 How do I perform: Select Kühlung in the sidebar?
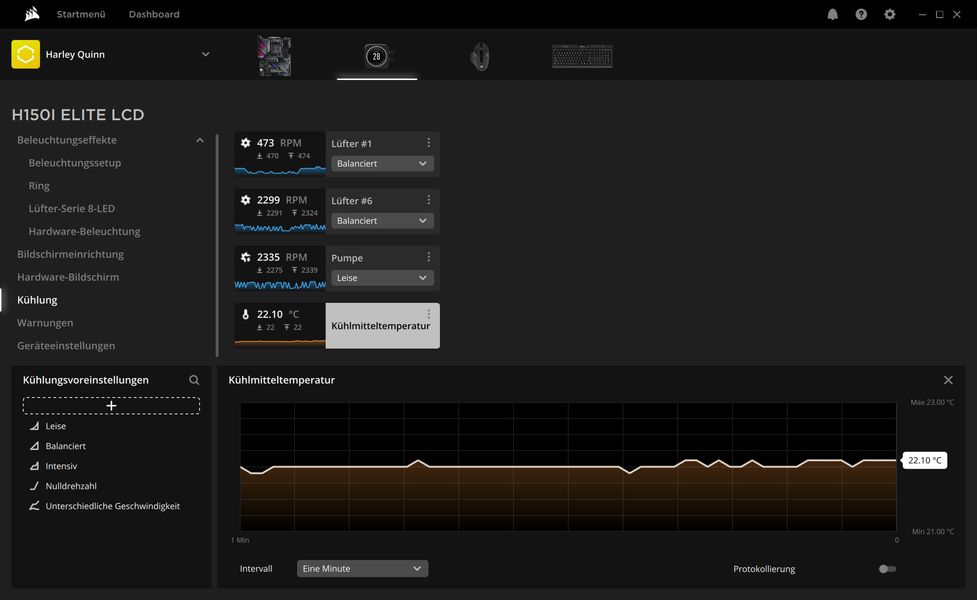37,300
